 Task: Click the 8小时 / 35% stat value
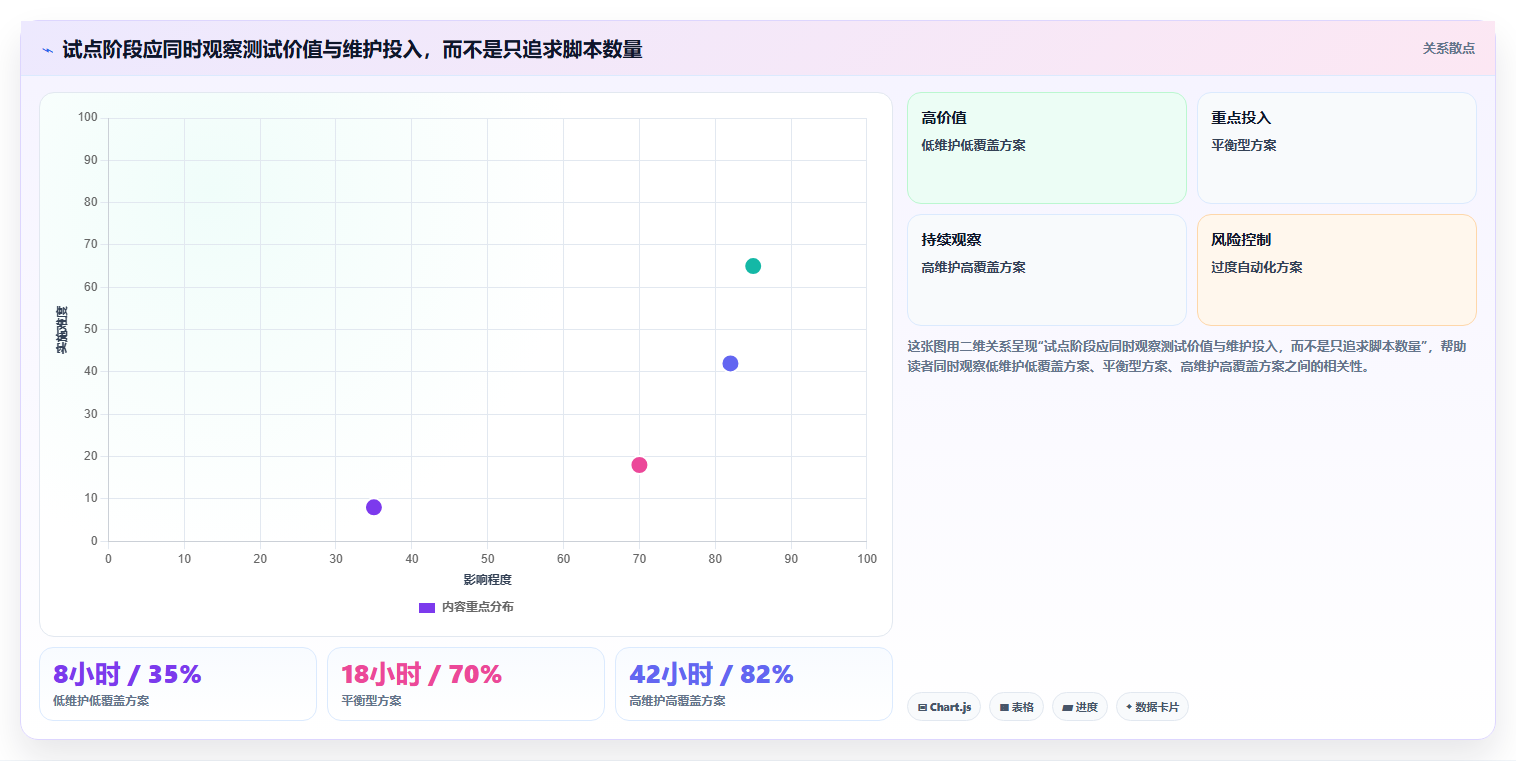pos(128,674)
